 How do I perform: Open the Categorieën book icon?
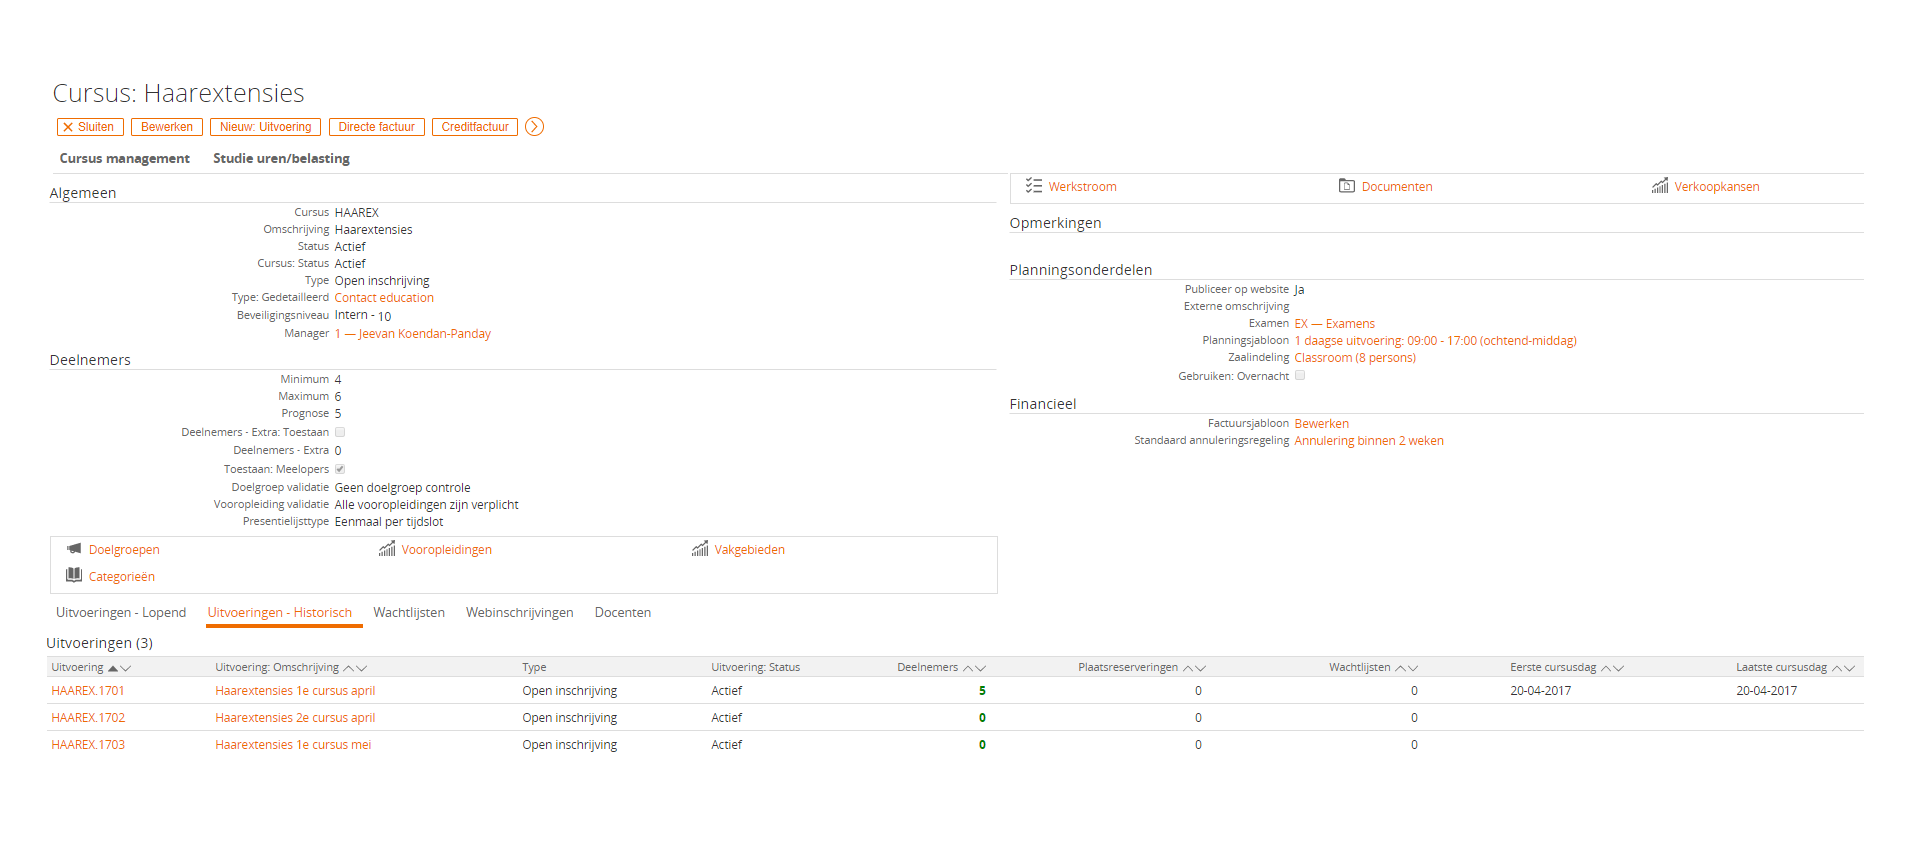[x=74, y=575]
